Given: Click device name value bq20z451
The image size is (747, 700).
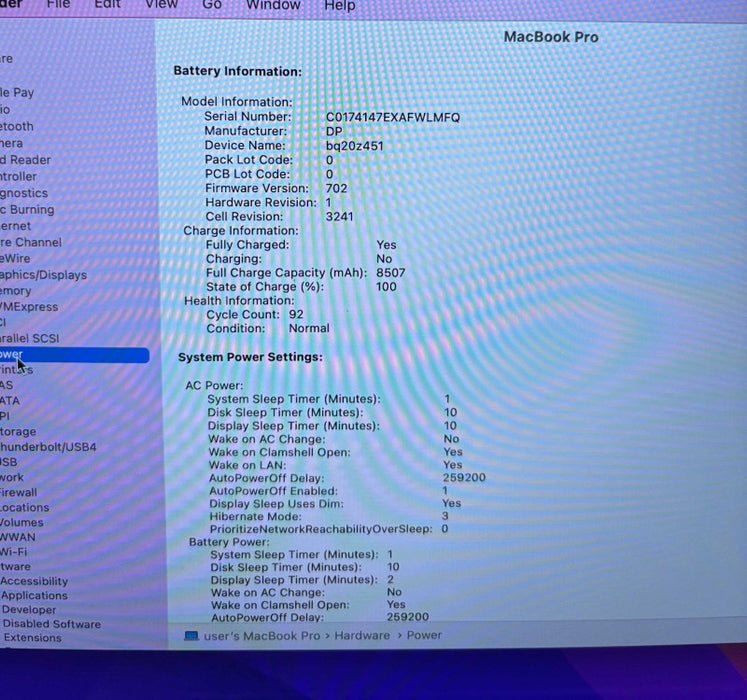Looking at the screenshot, I should point(354,146).
